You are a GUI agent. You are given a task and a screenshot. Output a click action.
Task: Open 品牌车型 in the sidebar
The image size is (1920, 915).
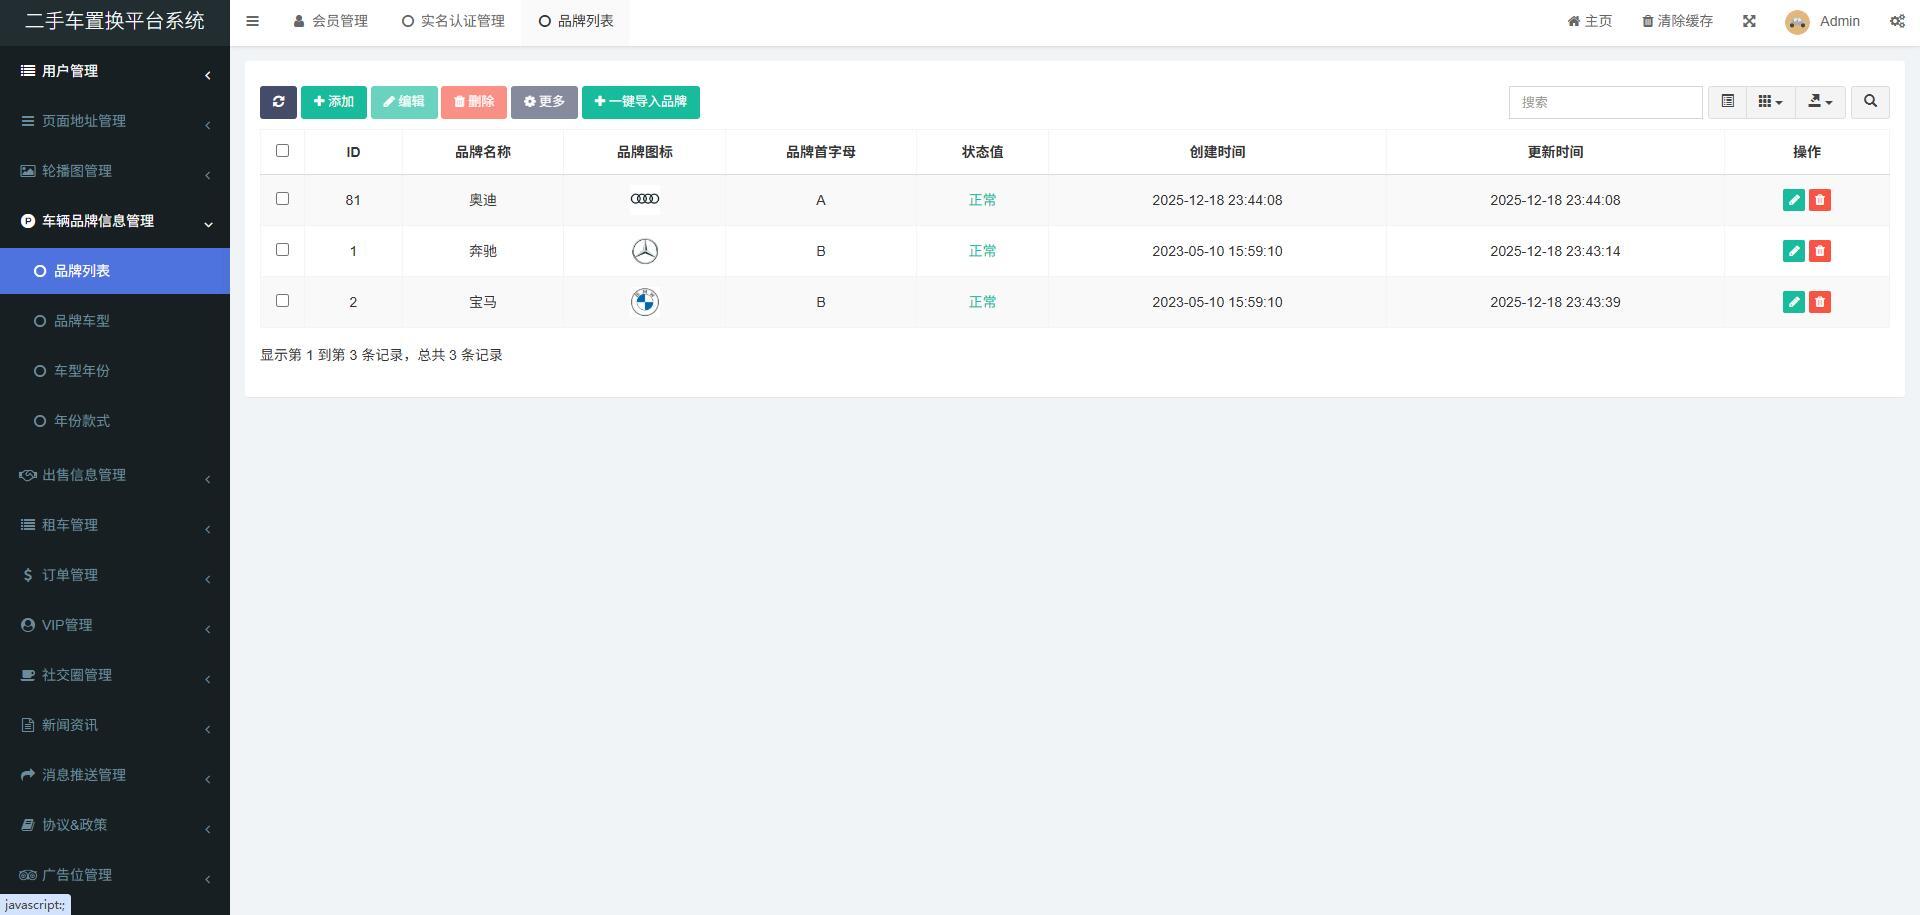[x=82, y=321]
